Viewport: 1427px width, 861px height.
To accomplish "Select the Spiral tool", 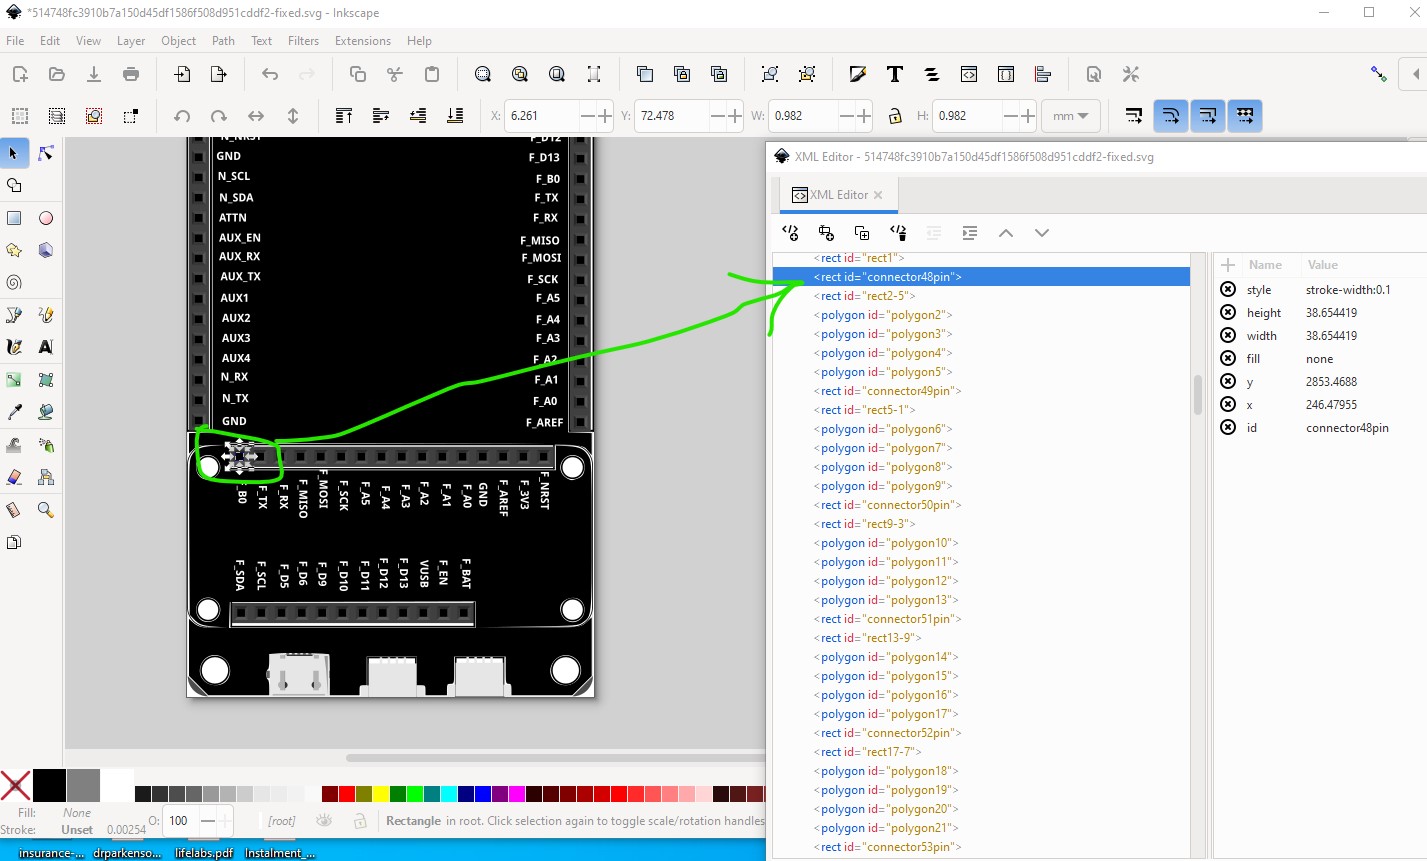I will 14,282.
